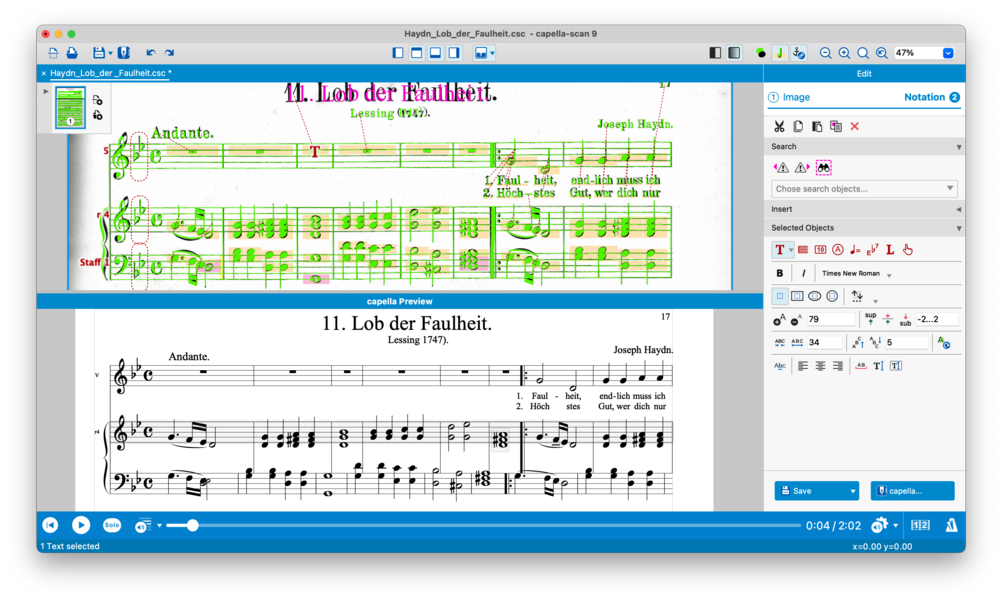The image size is (1001, 600).
Task: Click the Save button
Action: tap(817, 491)
